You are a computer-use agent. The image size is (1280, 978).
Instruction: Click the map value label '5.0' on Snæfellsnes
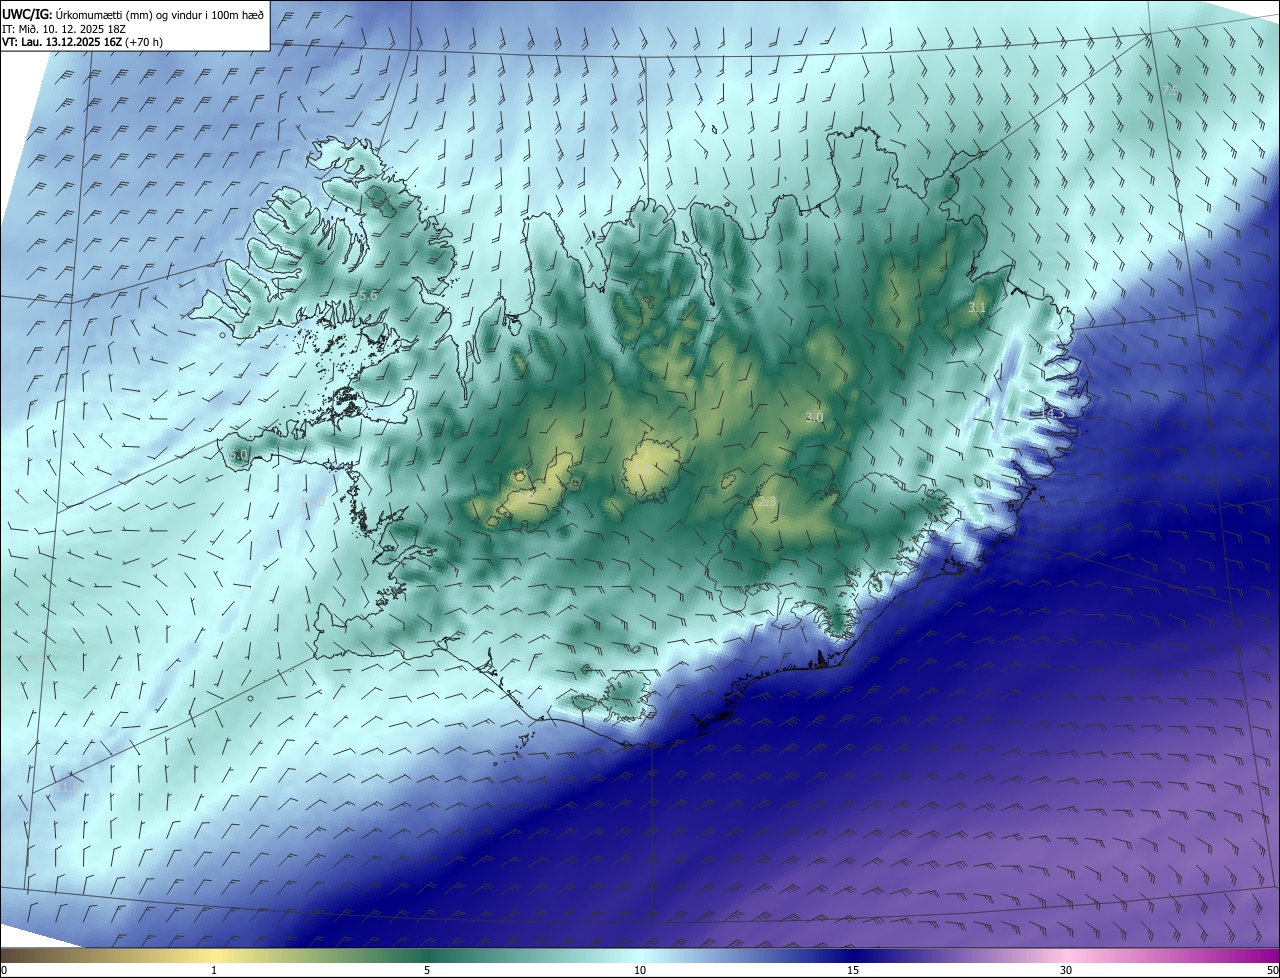point(238,455)
